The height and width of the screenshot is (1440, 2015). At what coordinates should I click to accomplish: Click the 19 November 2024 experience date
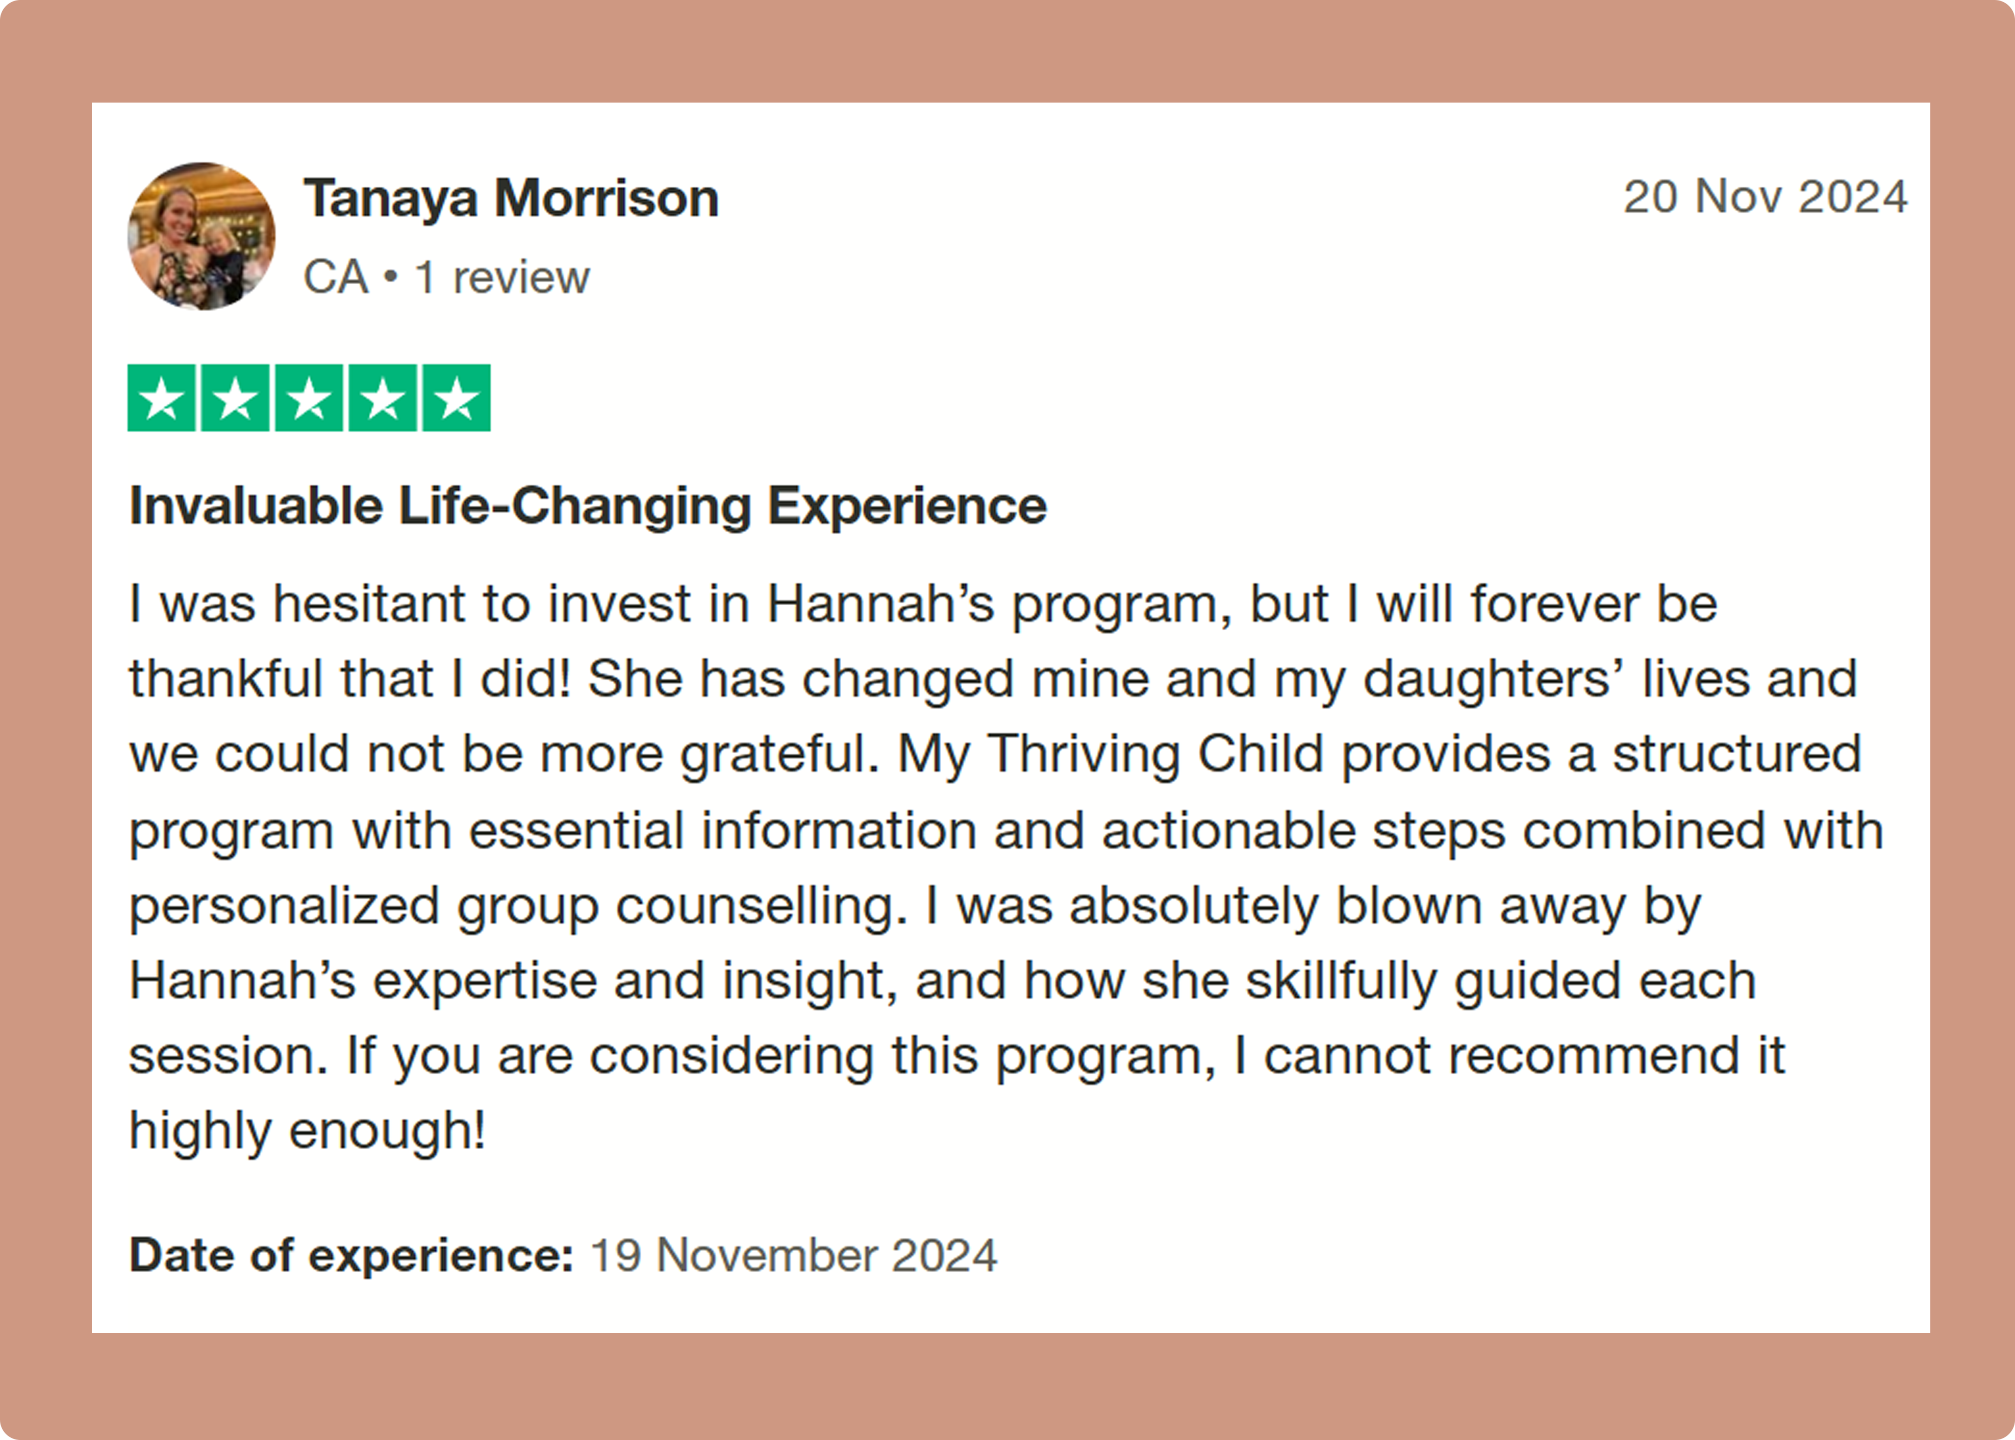793,1255
